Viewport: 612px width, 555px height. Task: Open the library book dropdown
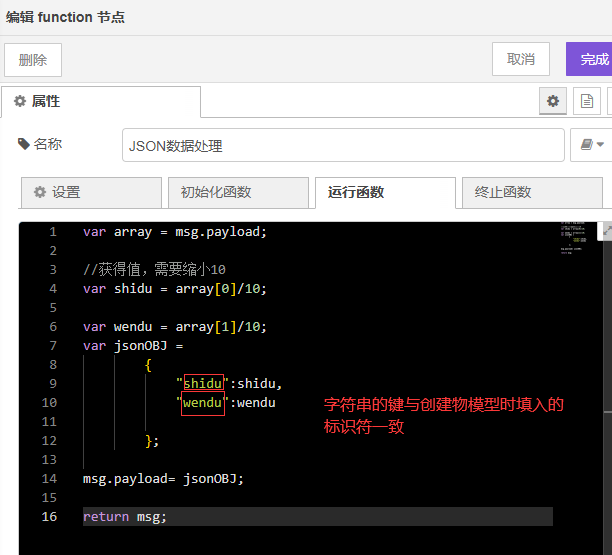pos(591,145)
